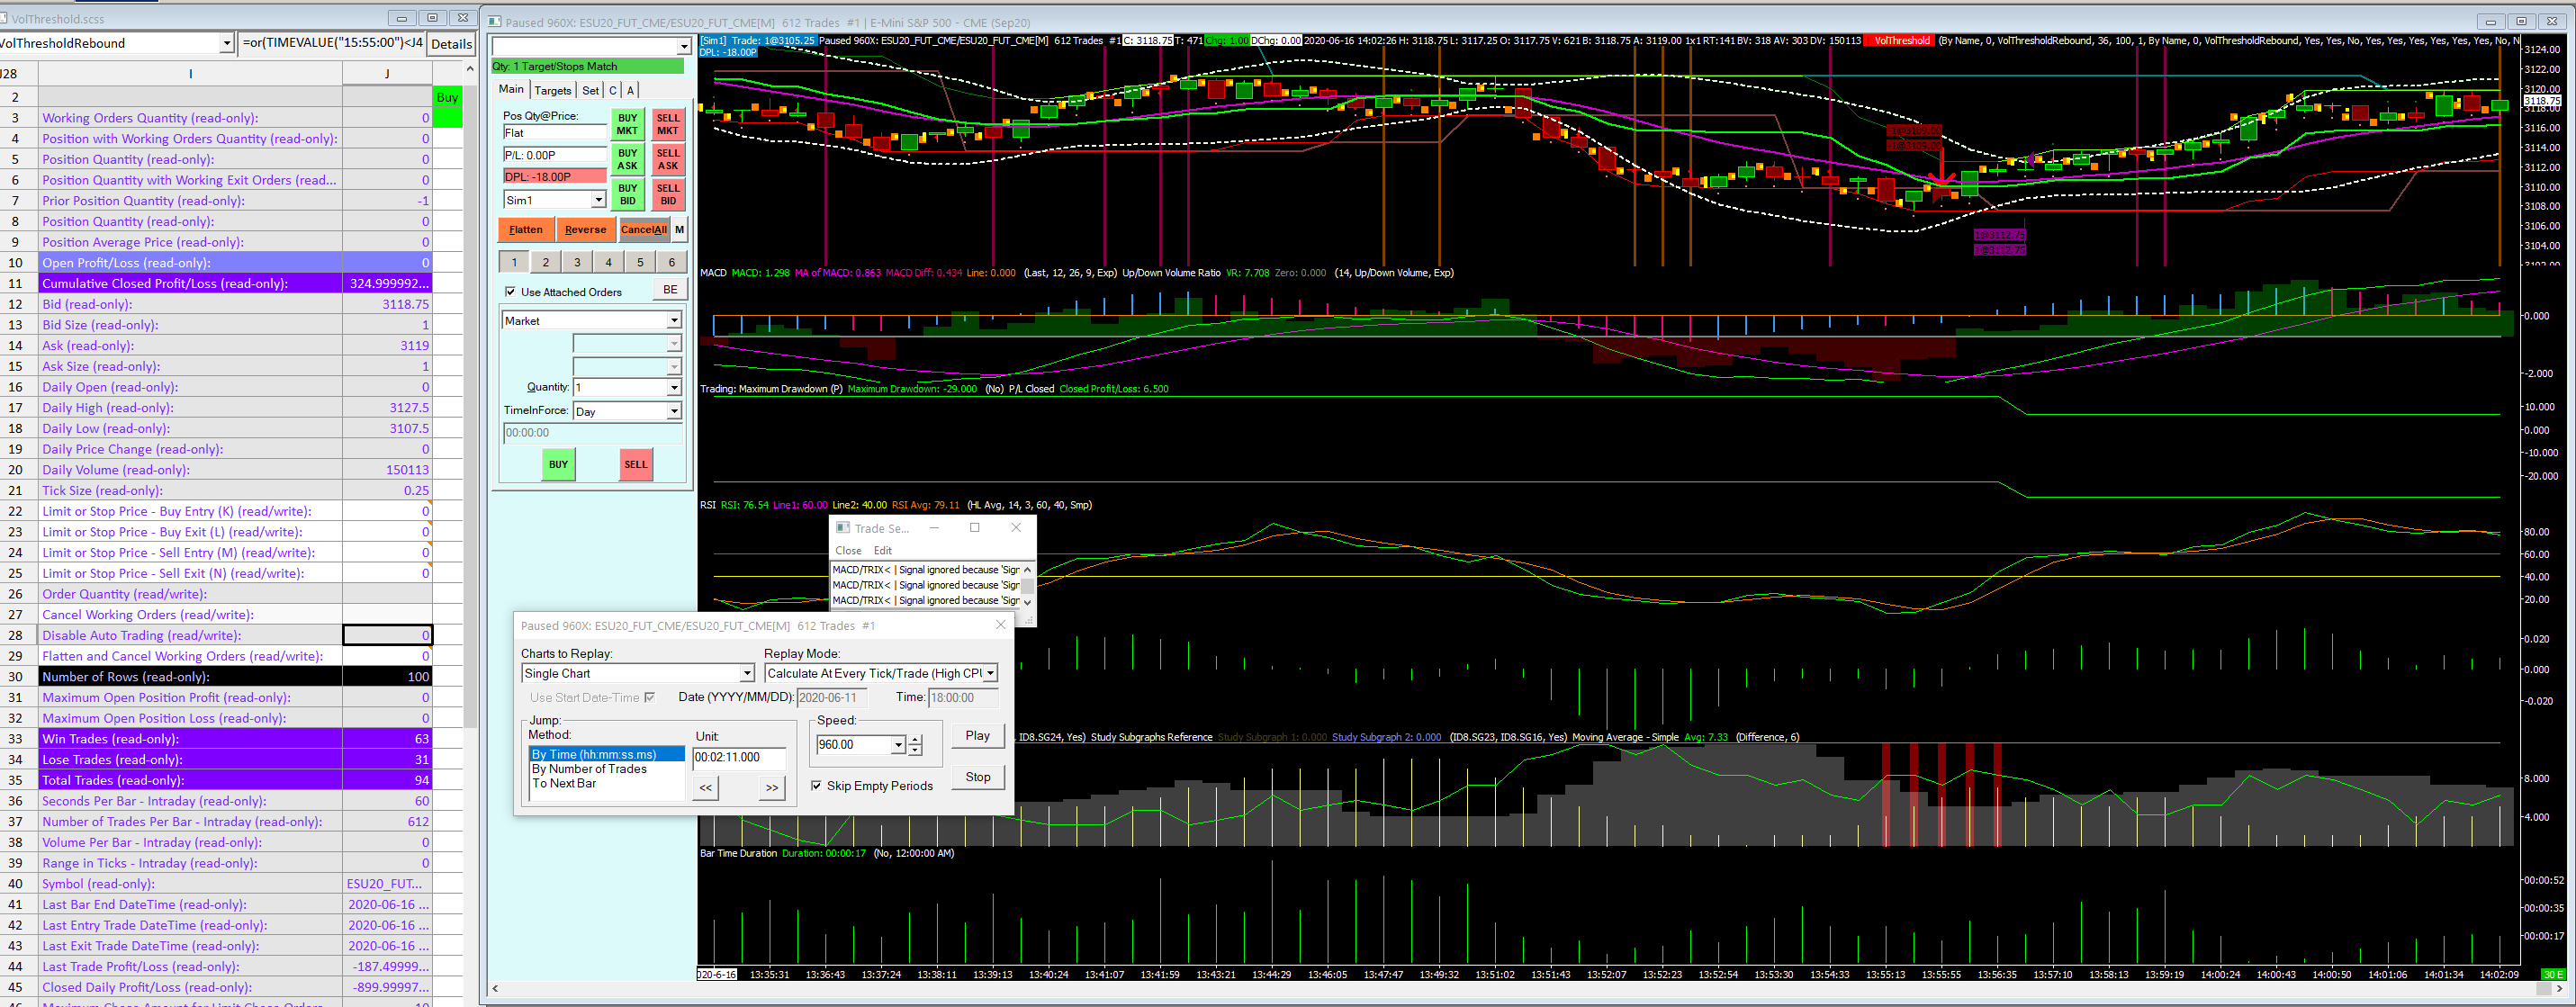
Task: Toggle Use Attached Orders checkbox
Action: point(511,292)
